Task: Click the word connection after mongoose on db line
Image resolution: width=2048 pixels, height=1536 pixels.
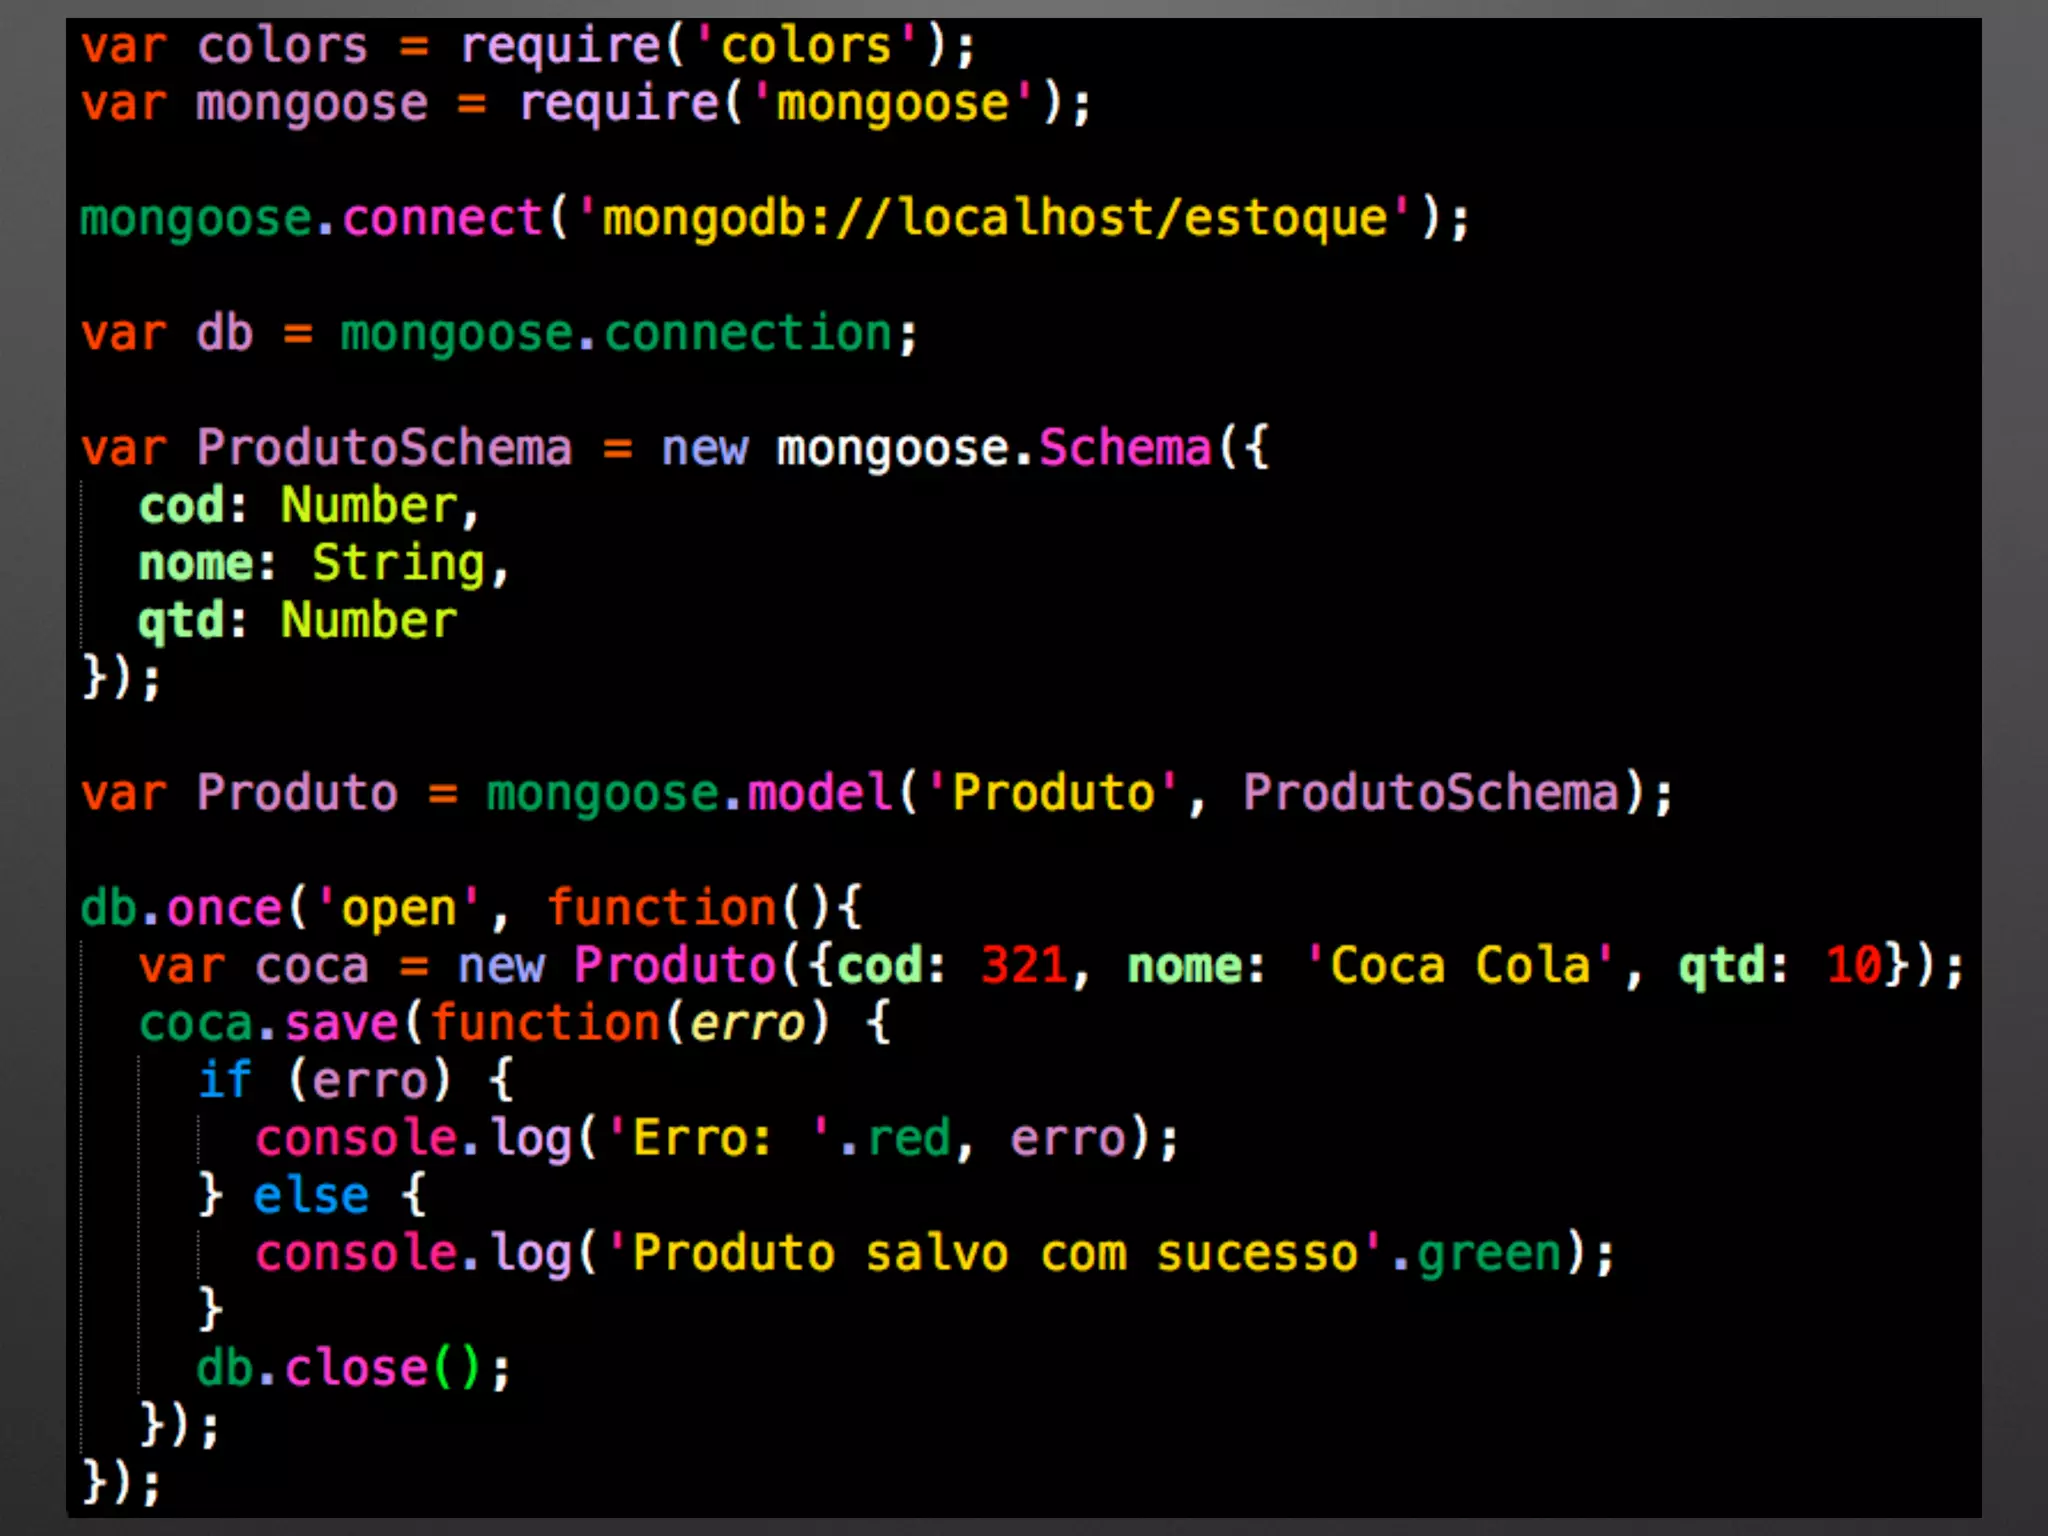Action: [x=747, y=333]
